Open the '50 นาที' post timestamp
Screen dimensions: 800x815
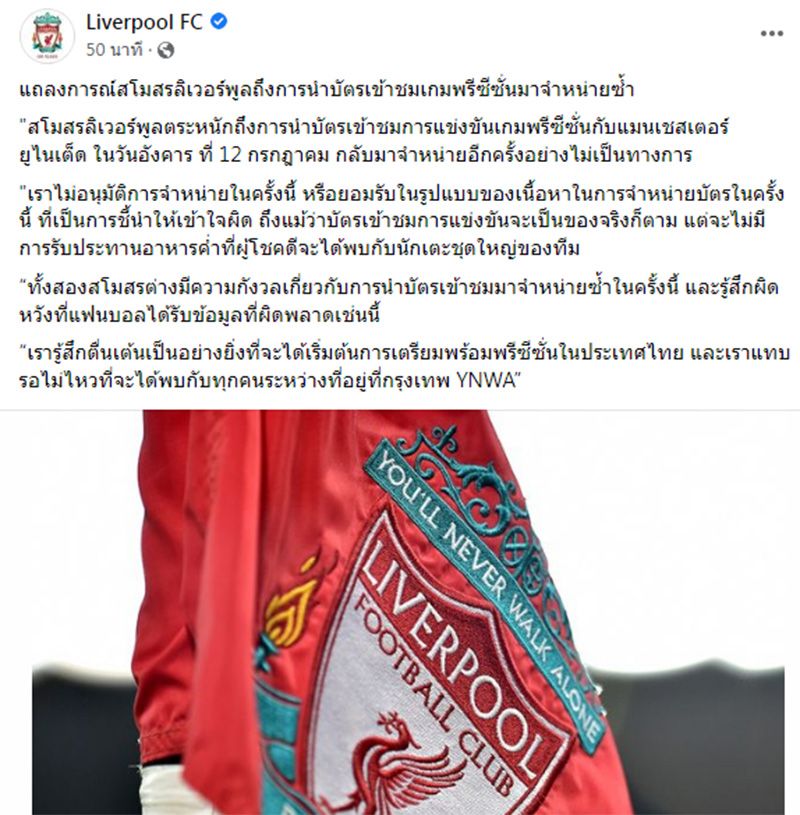click(114, 50)
